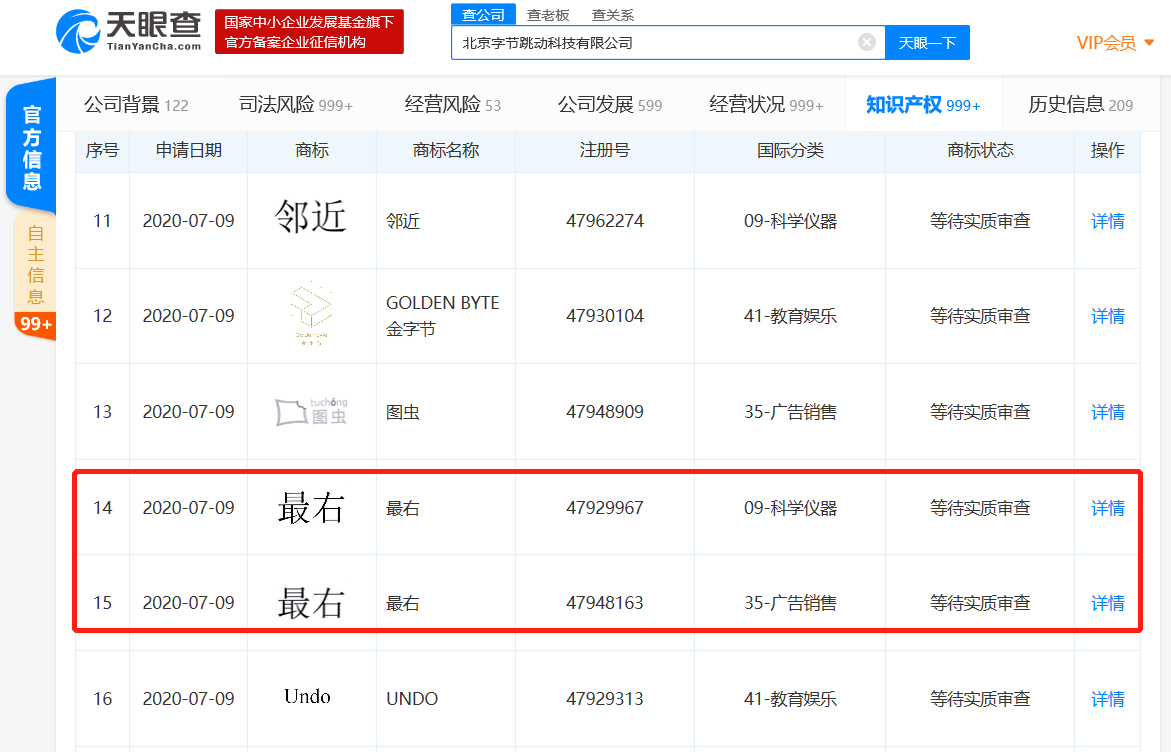Open the 经营风险 tab

point(453,105)
